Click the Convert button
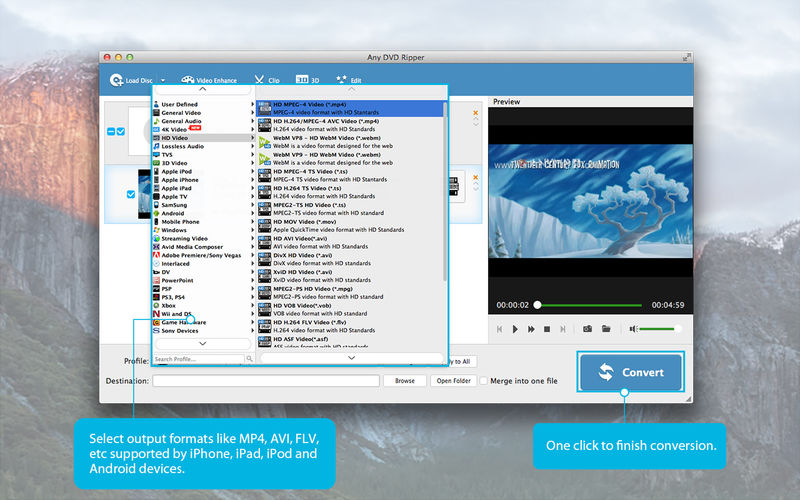Screen dimensions: 800x500 coord(631,372)
